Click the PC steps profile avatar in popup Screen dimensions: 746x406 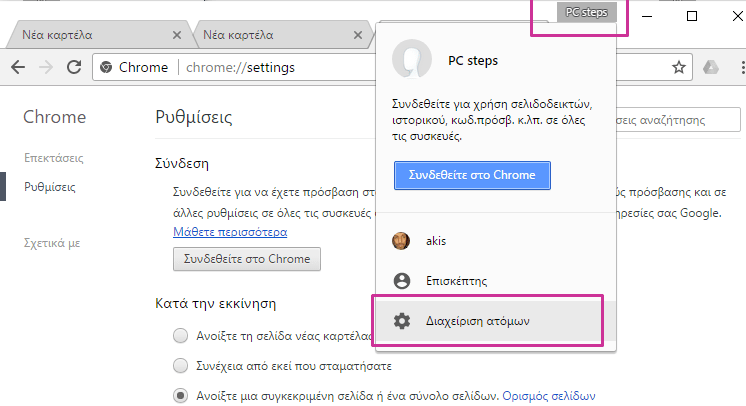coord(412,59)
